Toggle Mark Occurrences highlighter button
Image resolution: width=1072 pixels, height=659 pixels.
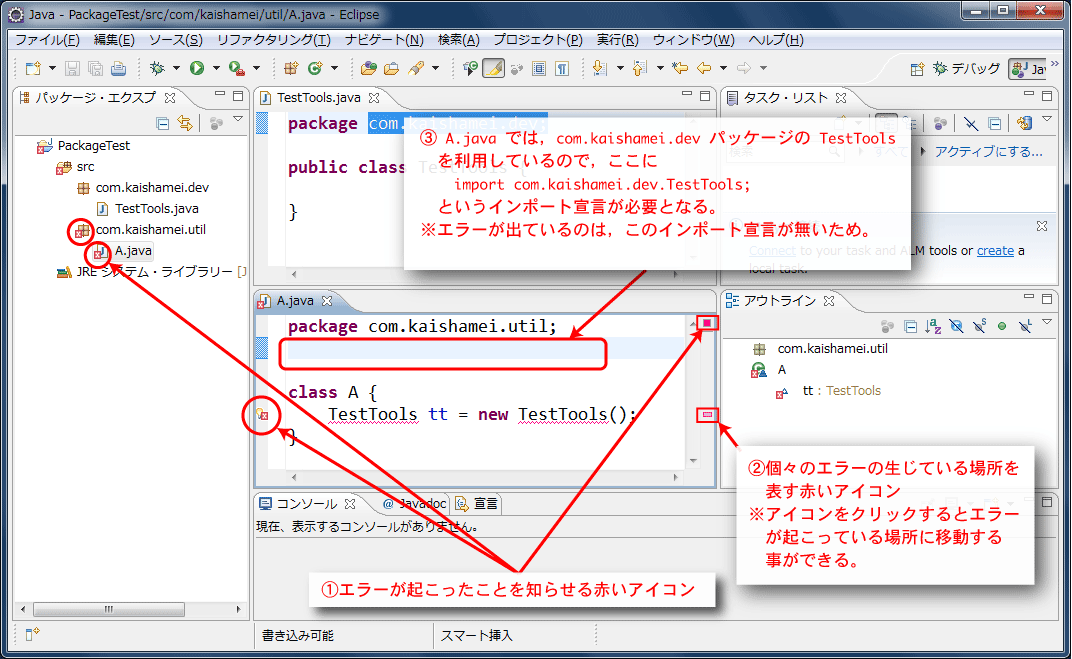coord(494,68)
